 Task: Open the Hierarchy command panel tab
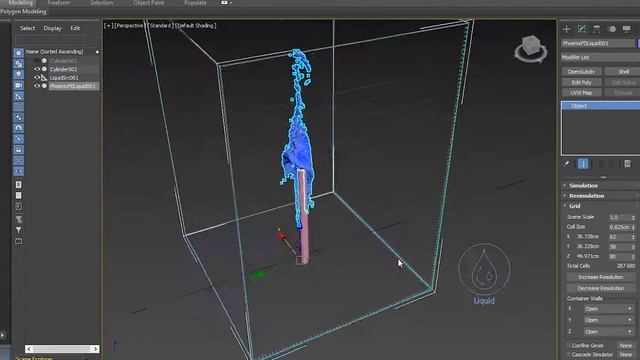tap(597, 29)
